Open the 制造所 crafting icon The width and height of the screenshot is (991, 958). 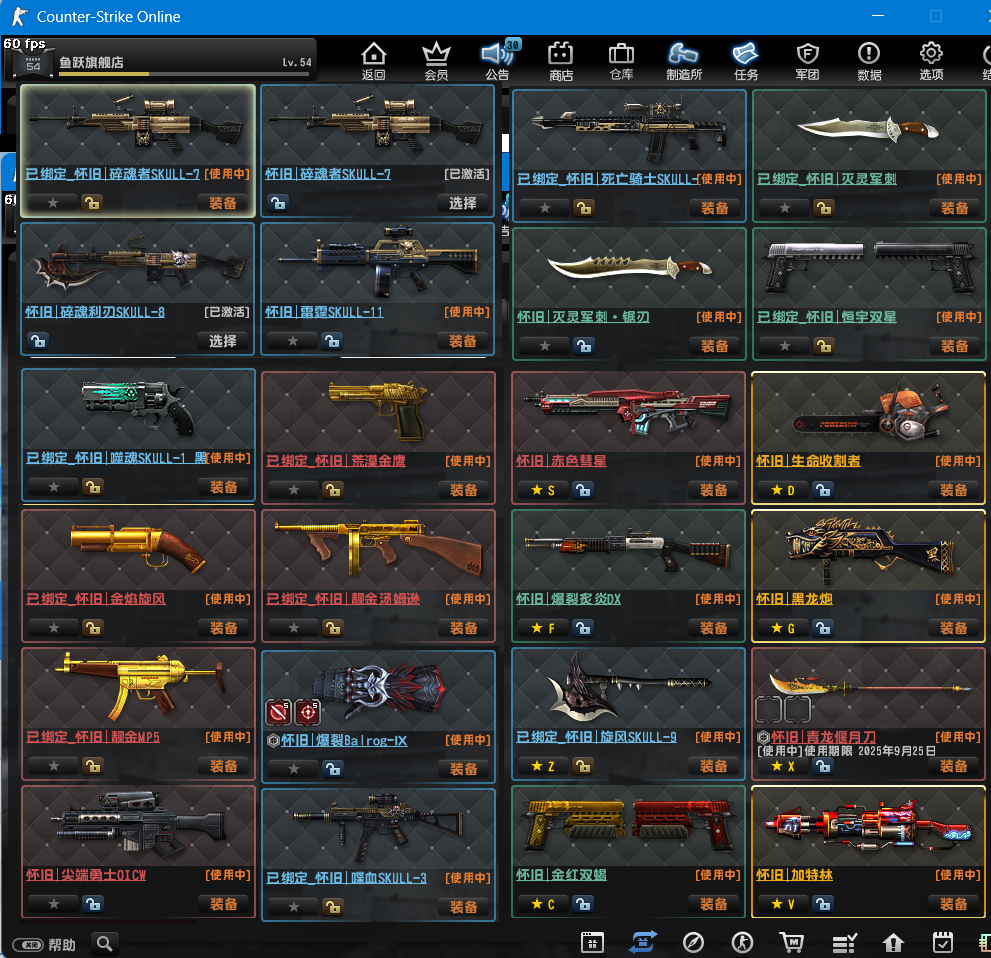684,61
